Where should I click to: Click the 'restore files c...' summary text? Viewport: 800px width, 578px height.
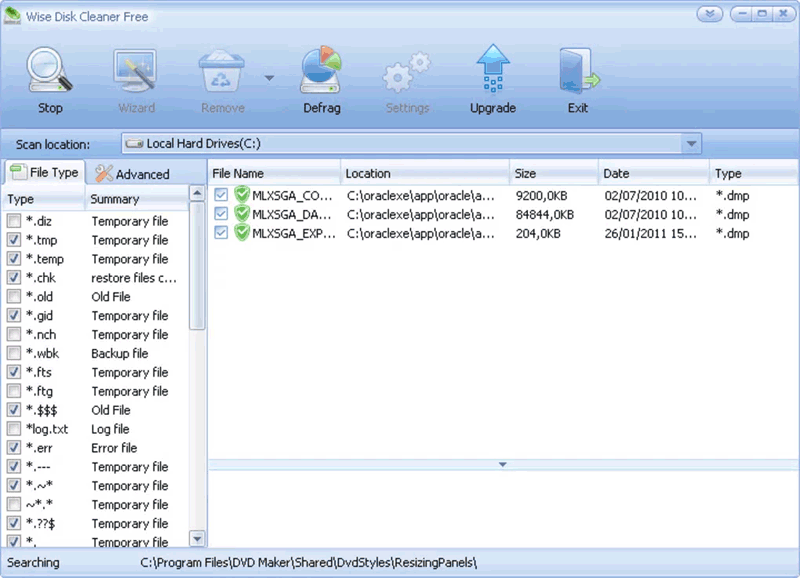134,278
